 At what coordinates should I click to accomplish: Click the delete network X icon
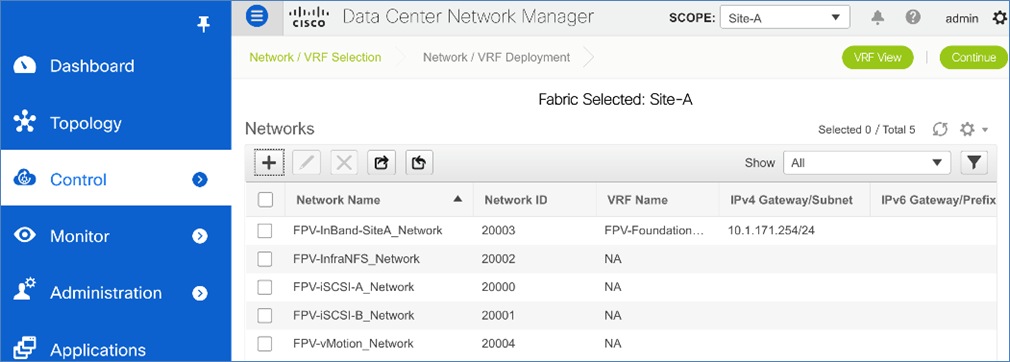tap(344, 163)
